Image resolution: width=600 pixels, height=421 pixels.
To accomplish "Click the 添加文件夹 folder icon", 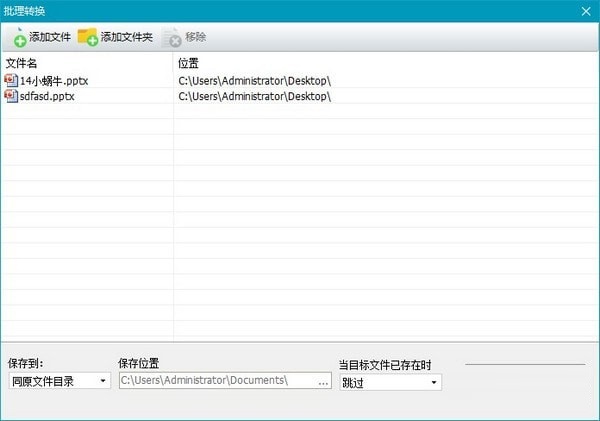I will click(x=88, y=37).
